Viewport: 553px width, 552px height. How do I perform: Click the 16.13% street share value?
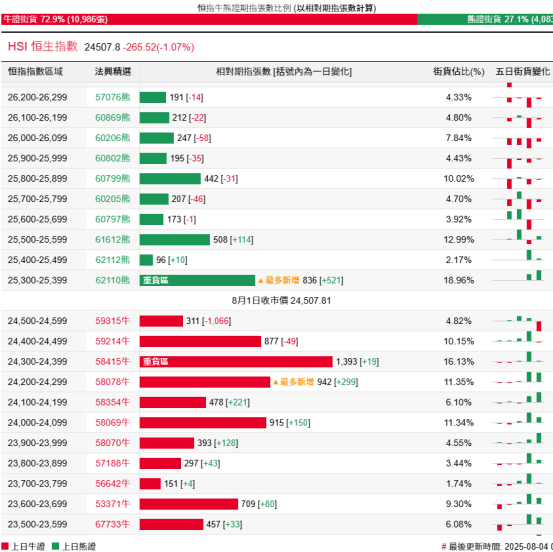coord(458,362)
